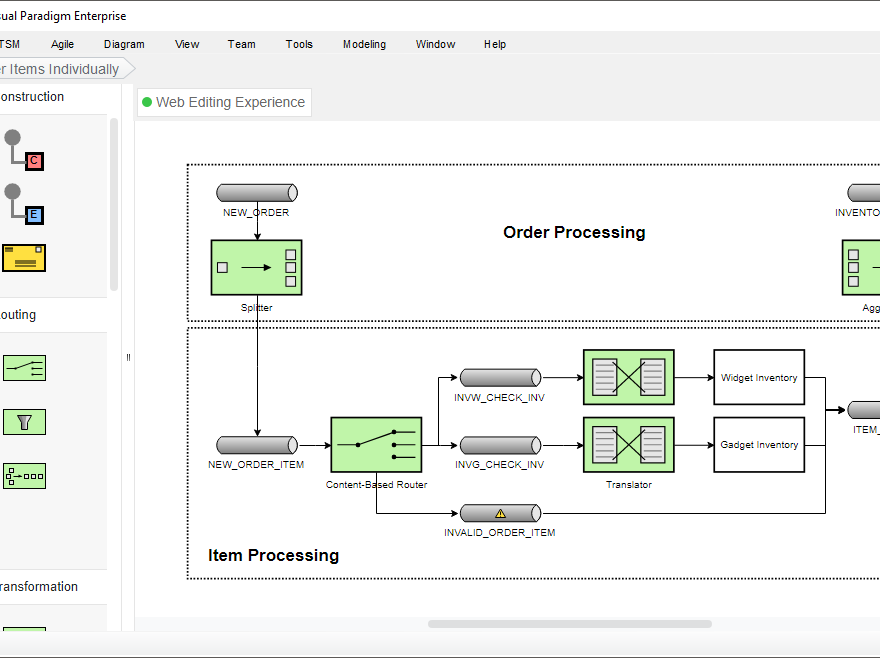Screen dimensions: 880x658
Task: Select the Widget Inventory box on the diagram
Action: pyautogui.click(x=758, y=377)
